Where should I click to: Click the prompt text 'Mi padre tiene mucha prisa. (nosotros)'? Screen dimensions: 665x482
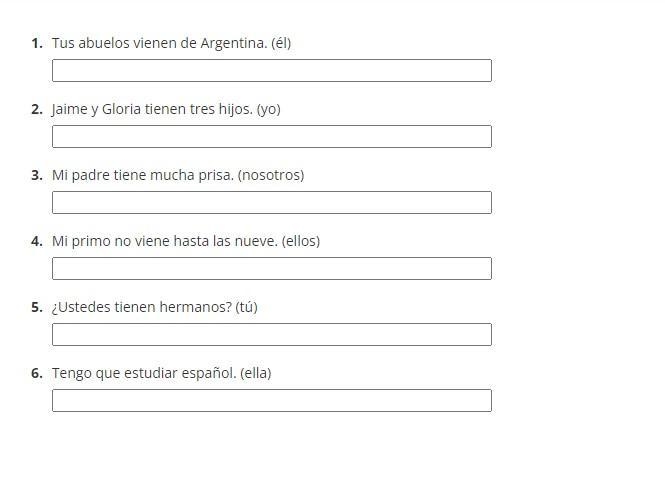(178, 175)
